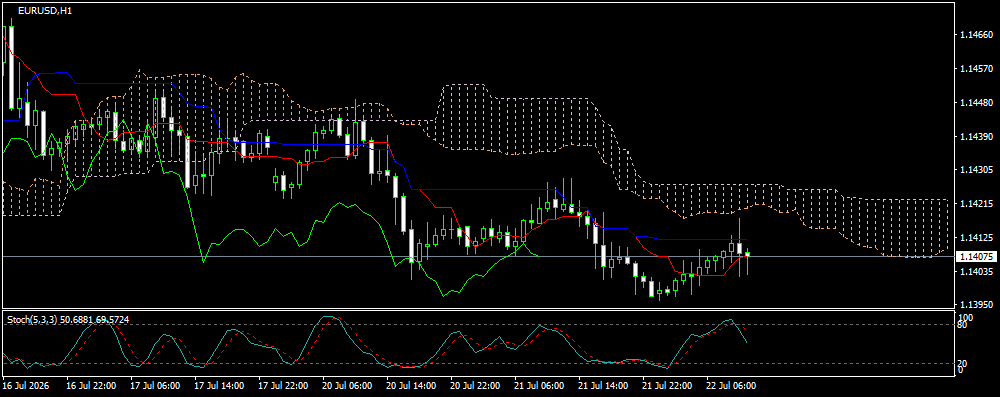Click the 1.14035 price scale label
The width and height of the screenshot is (1000, 397).
click(x=975, y=272)
